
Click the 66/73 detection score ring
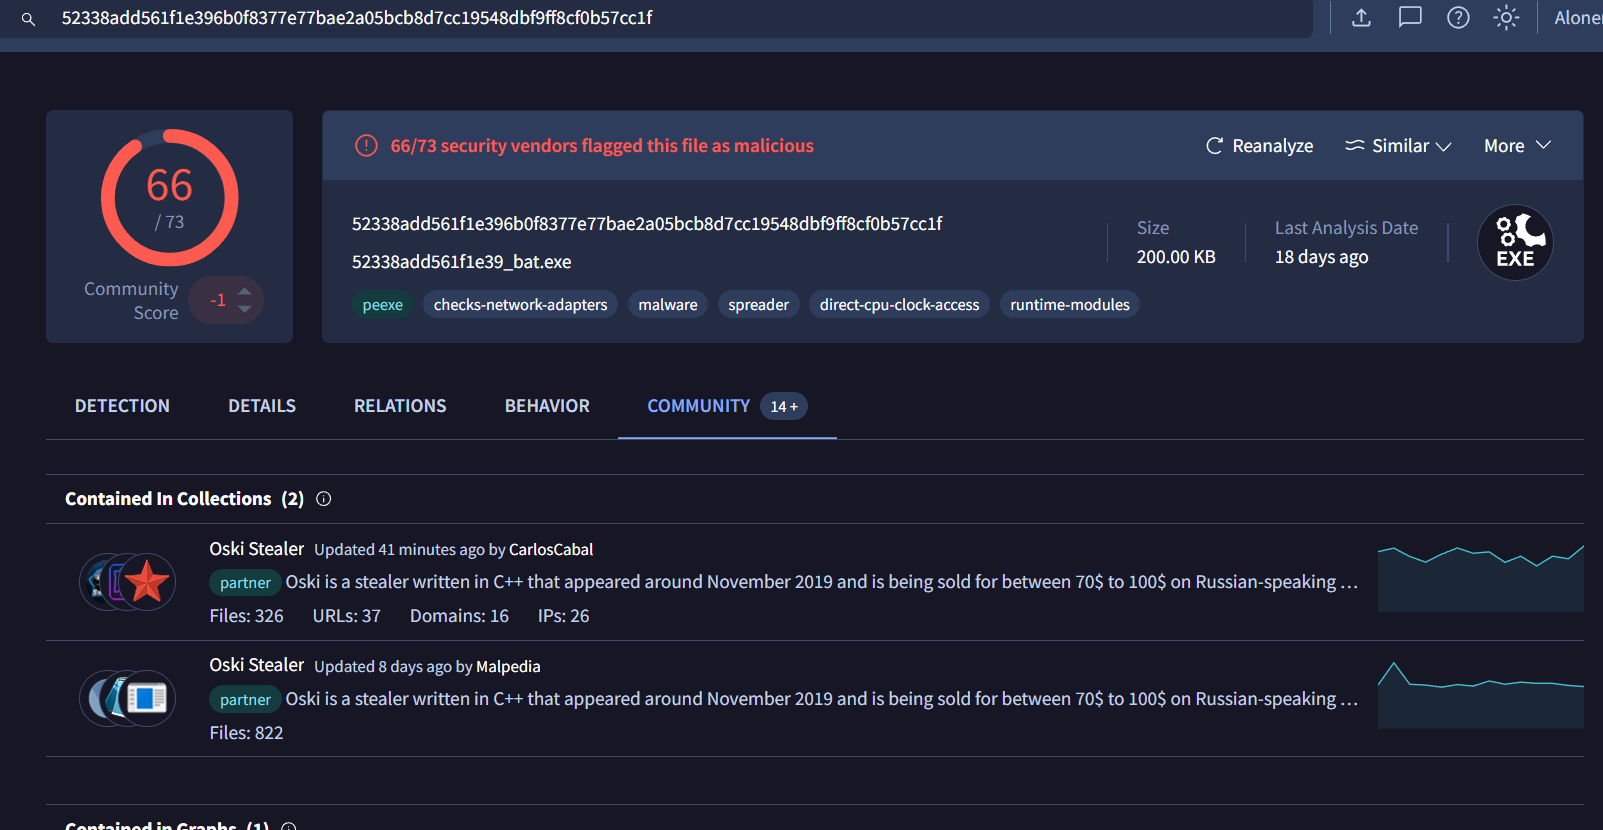(x=170, y=198)
